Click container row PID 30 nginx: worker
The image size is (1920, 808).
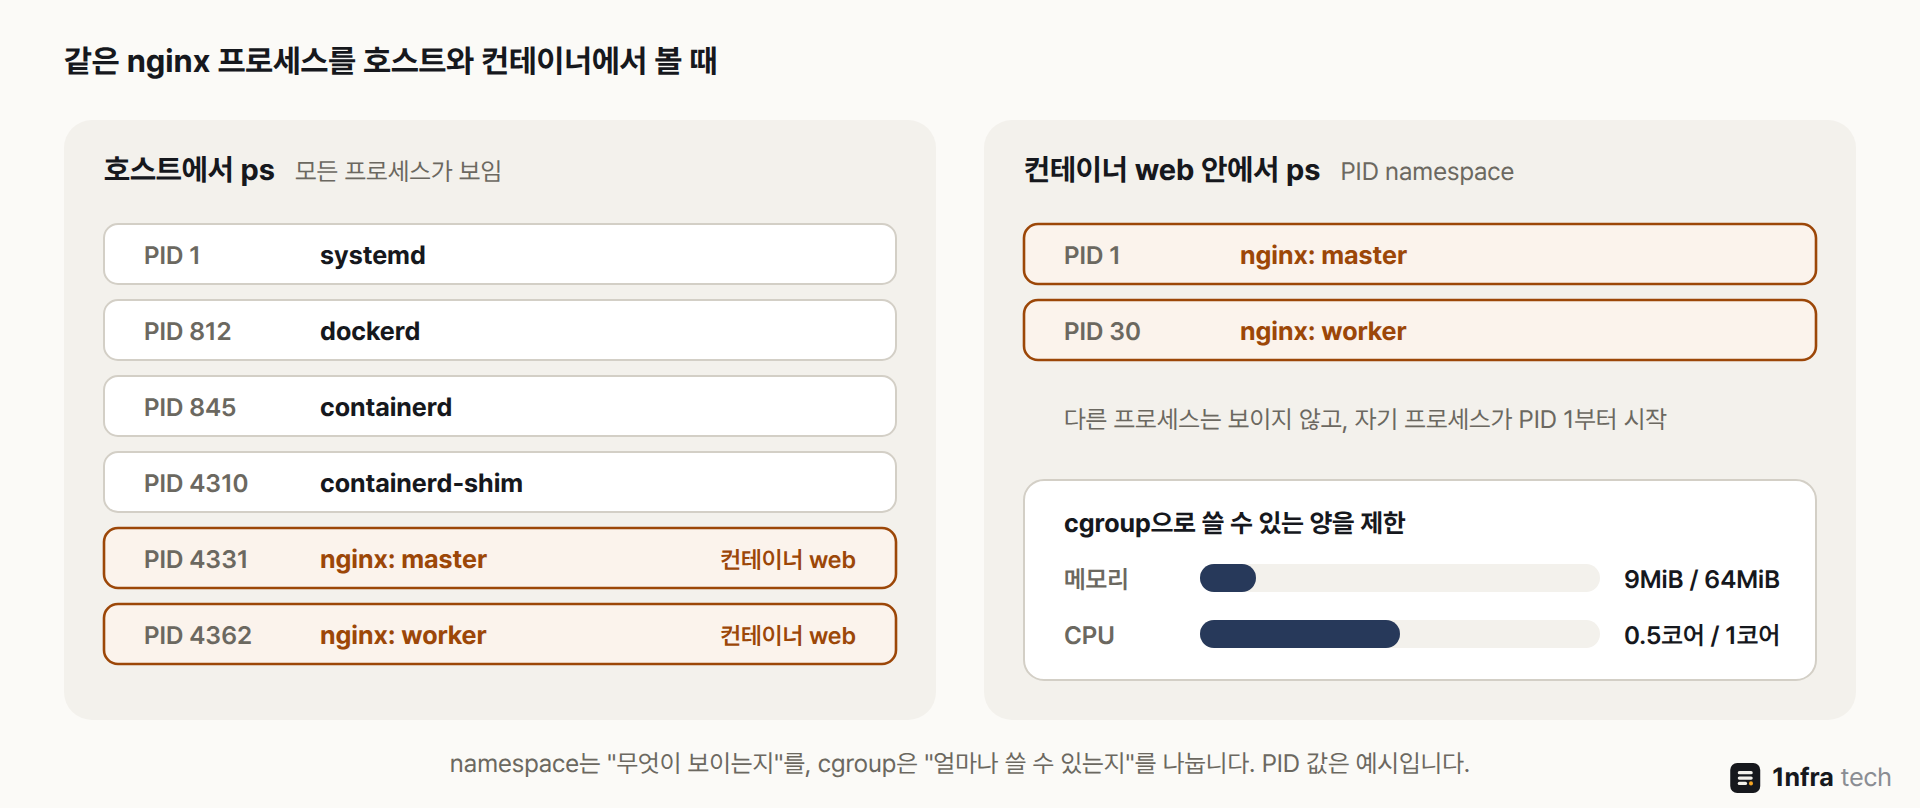click(x=1420, y=330)
